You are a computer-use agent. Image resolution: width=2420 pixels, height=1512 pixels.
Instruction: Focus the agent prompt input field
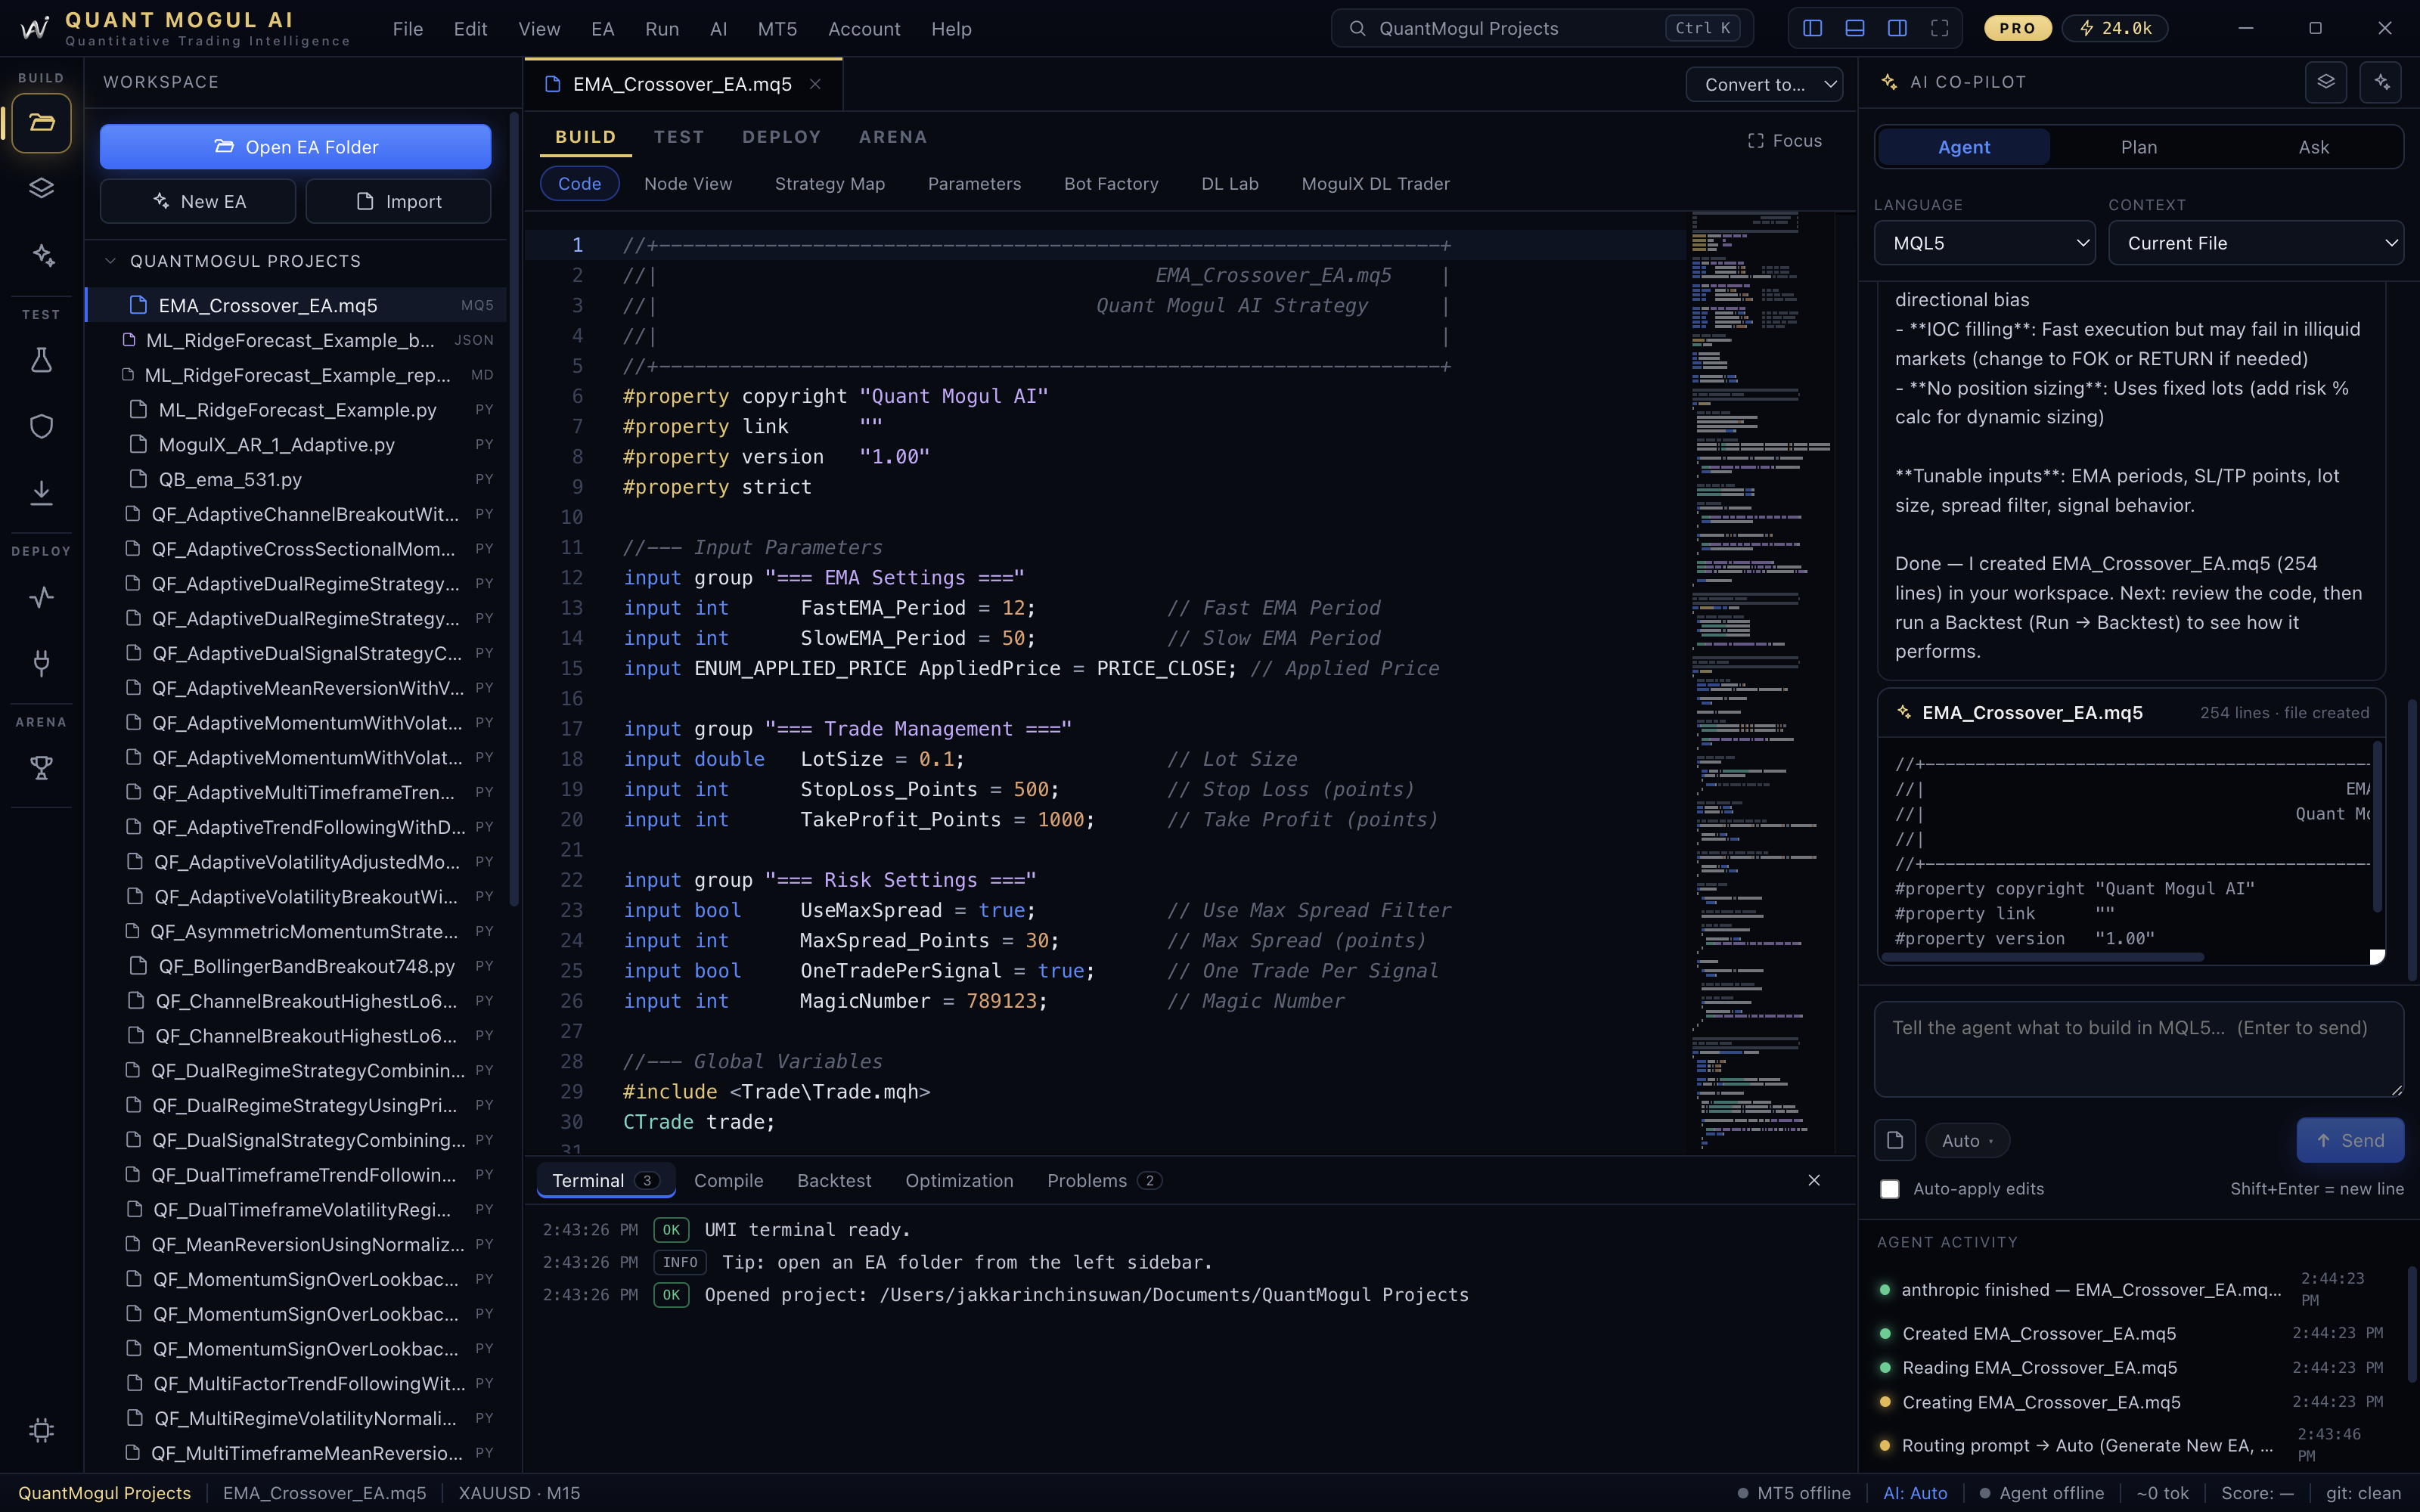pos(2138,1049)
